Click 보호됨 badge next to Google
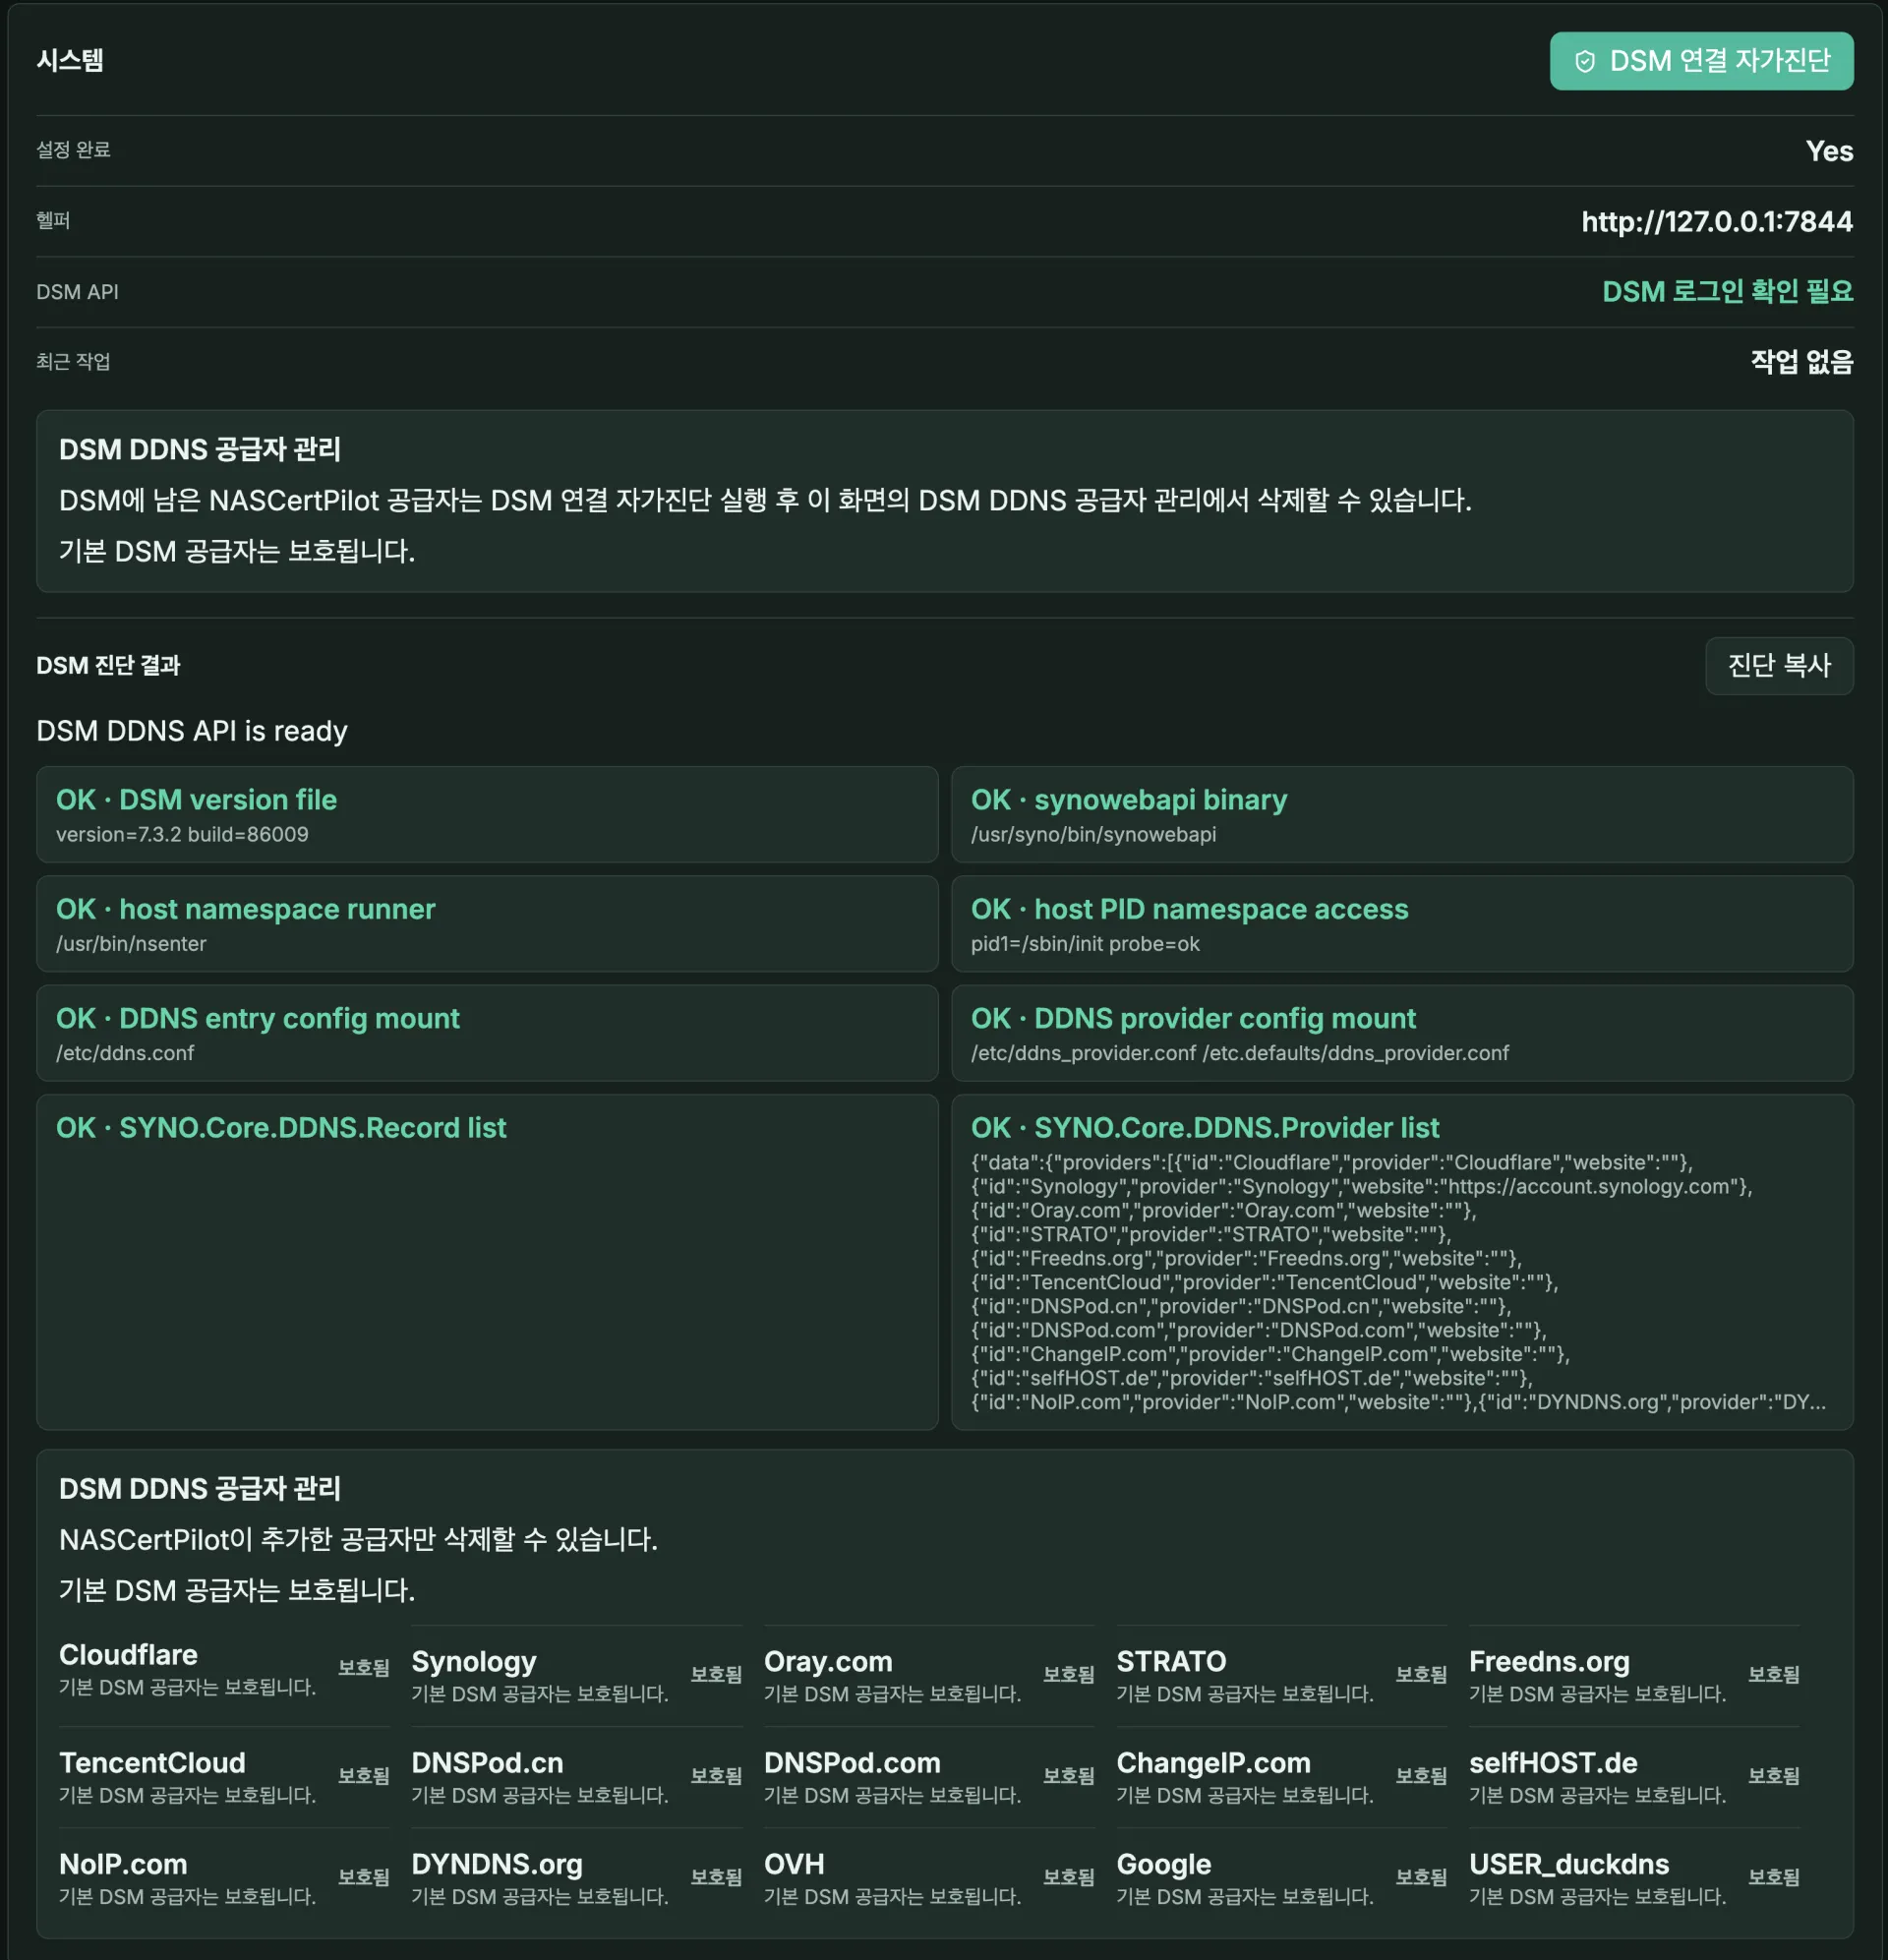Image resolution: width=1888 pixels, height=1960 pixels. (x=1421, y=1878)
